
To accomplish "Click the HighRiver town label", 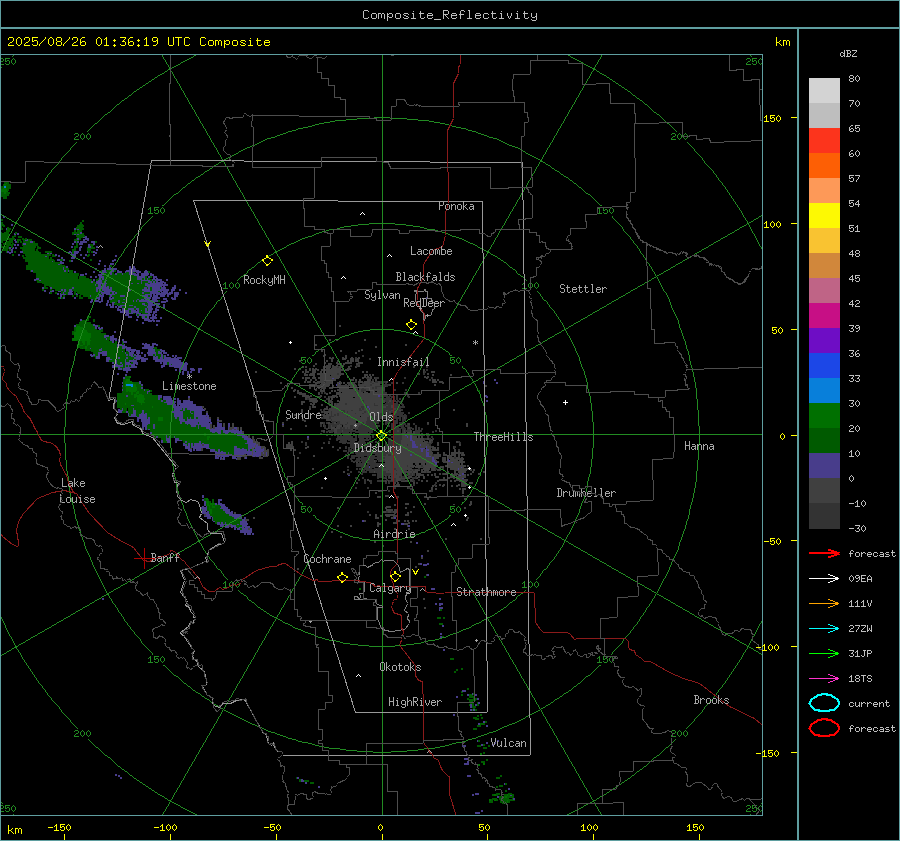I will pos(415,702).
